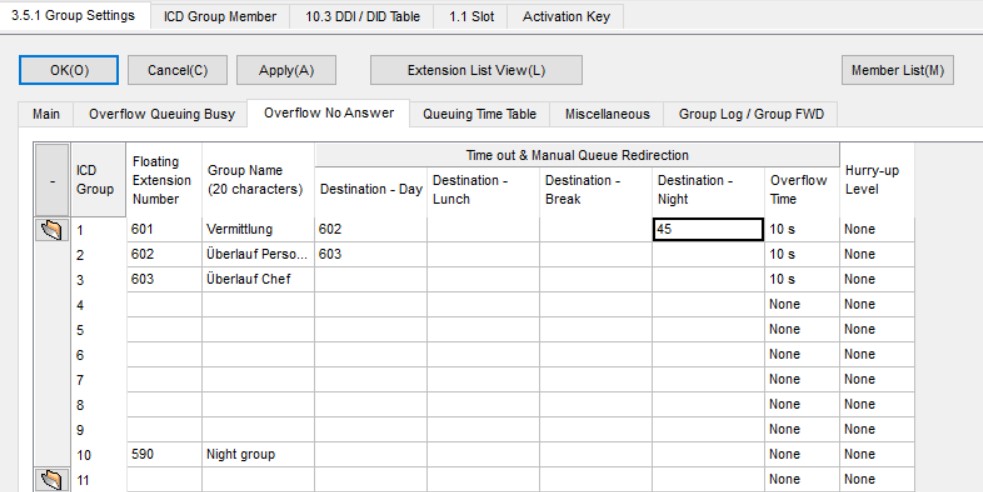Click the empty Destination - Day cell of Überlauf Chef

(371, 280)
